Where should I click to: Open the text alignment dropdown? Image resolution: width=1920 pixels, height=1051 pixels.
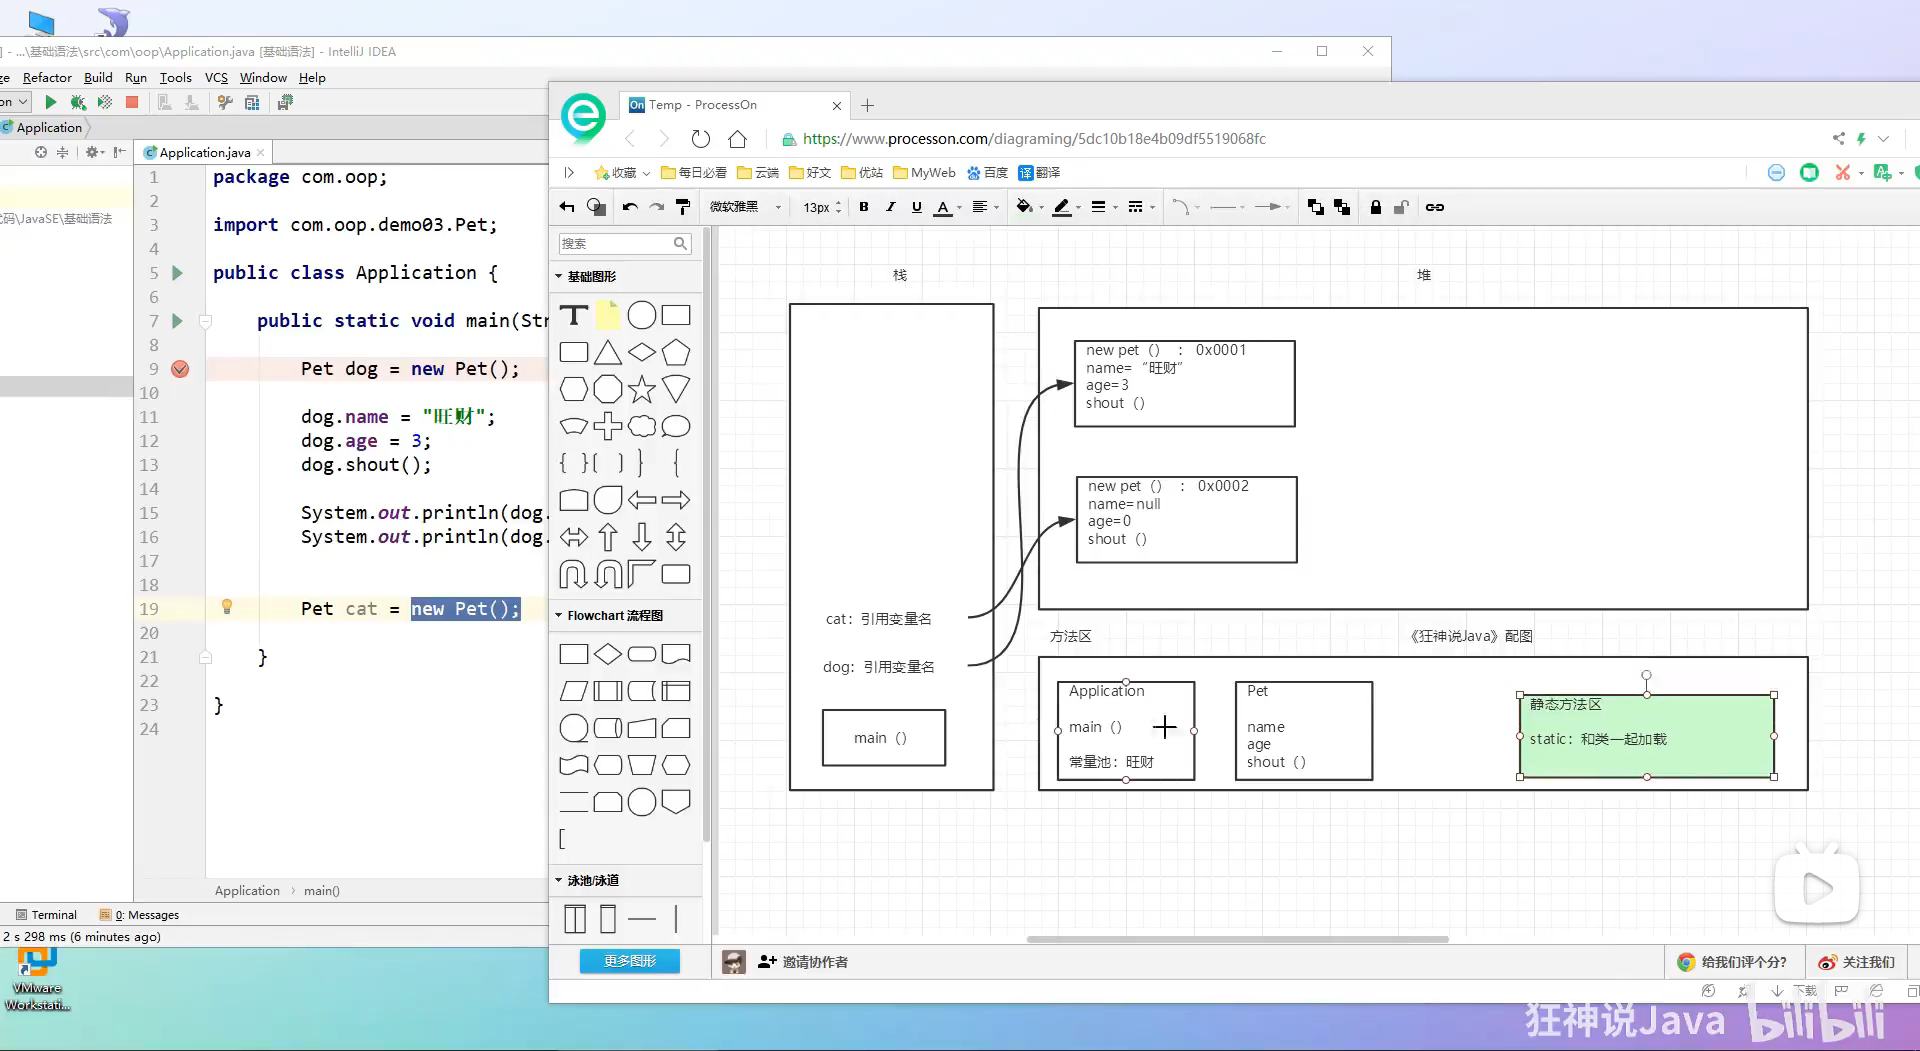[x=985, y=207]
